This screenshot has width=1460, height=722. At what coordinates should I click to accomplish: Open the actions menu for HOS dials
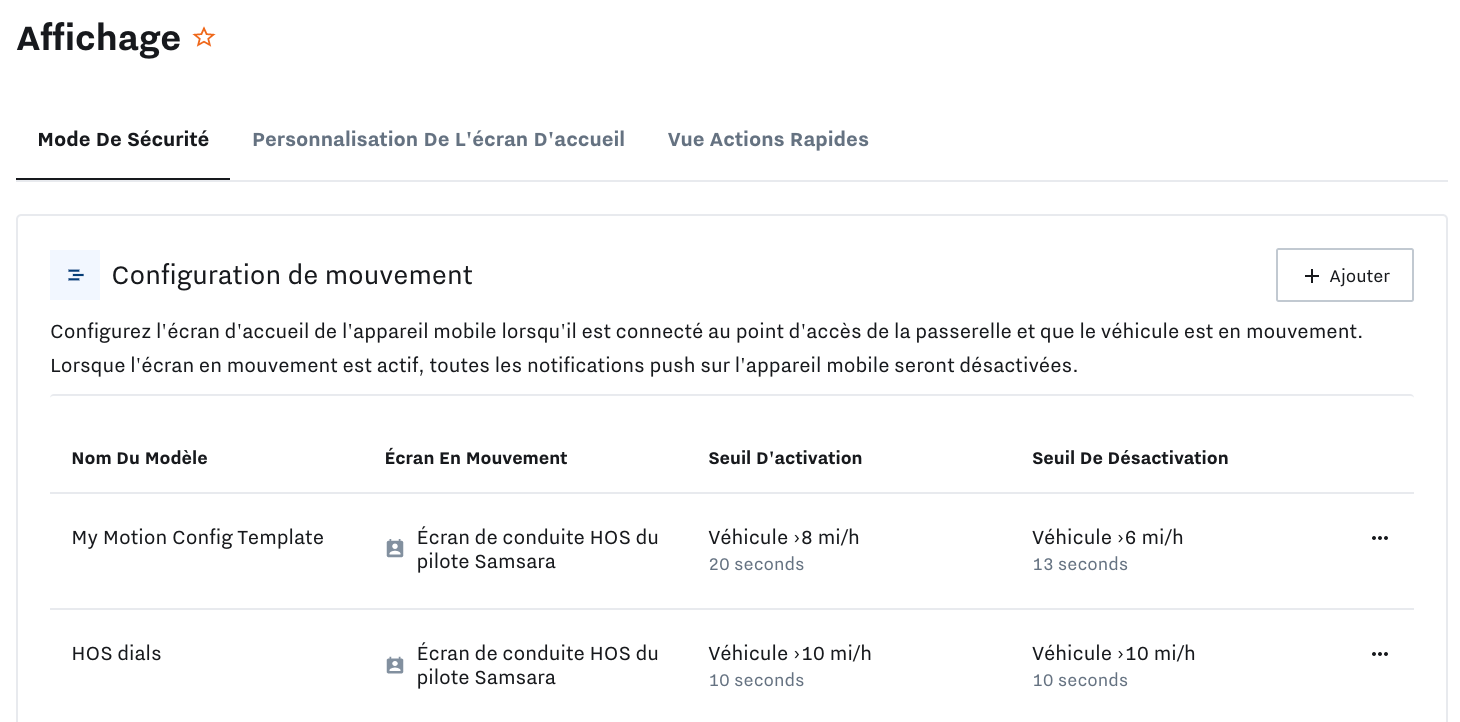(x=1380, y=653)
